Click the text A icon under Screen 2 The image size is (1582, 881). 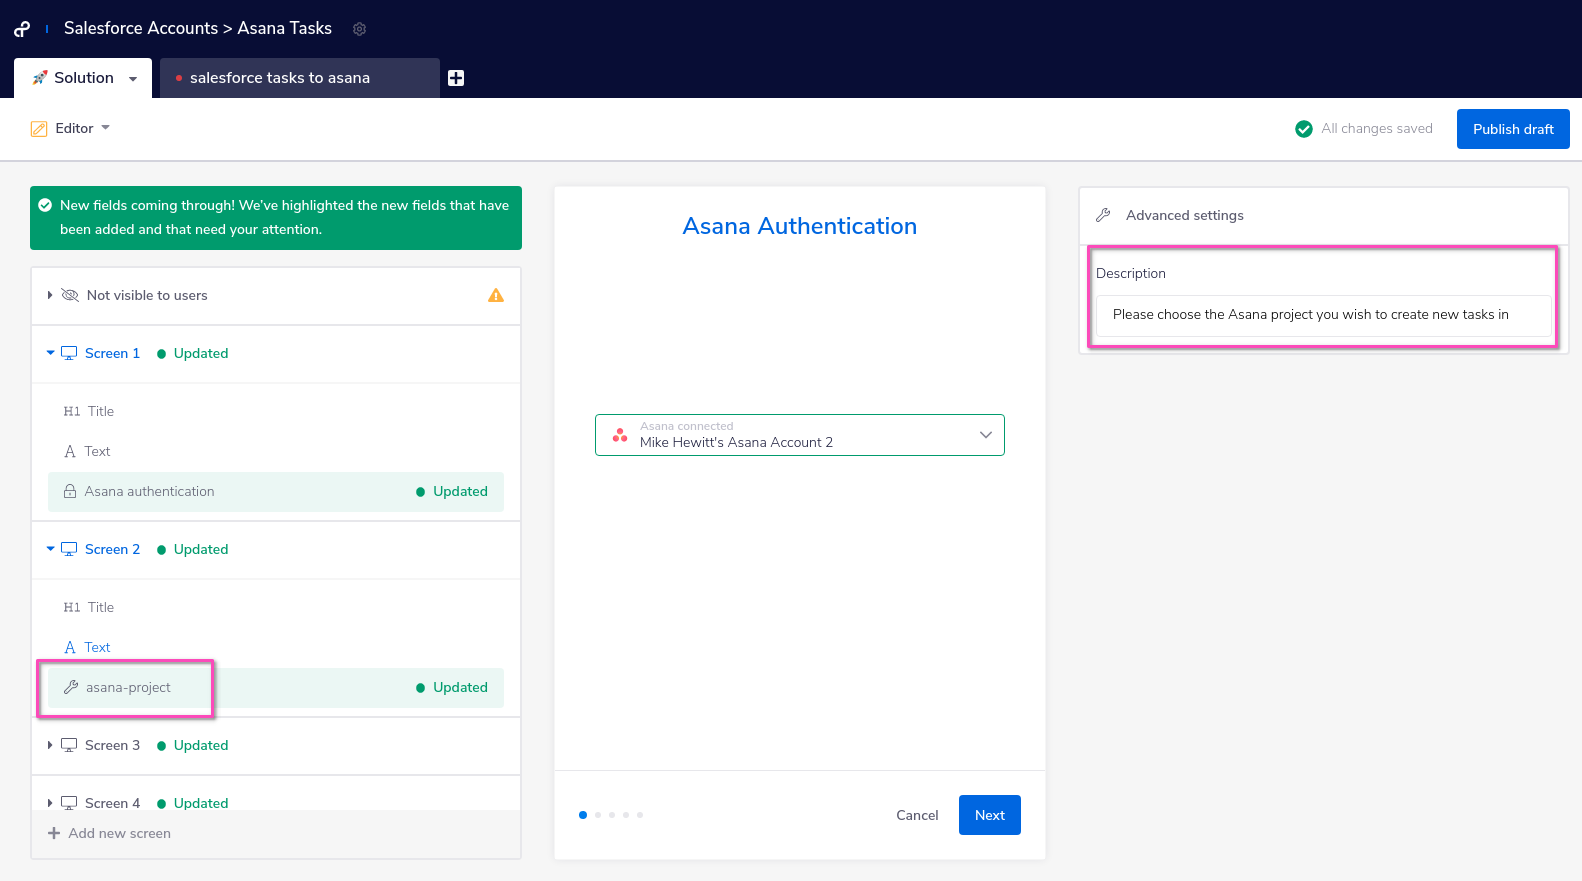coord(70,647)
